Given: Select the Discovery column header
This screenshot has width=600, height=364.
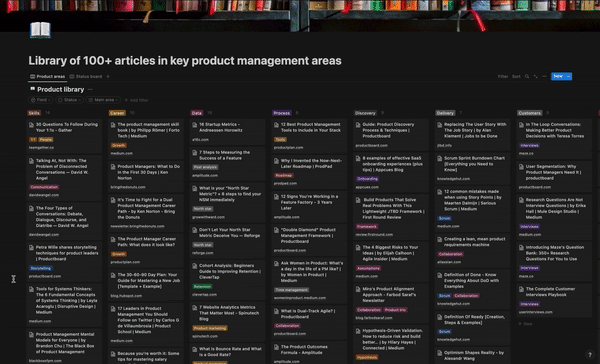Looking at the screenshot, I should tap(365, 113).
